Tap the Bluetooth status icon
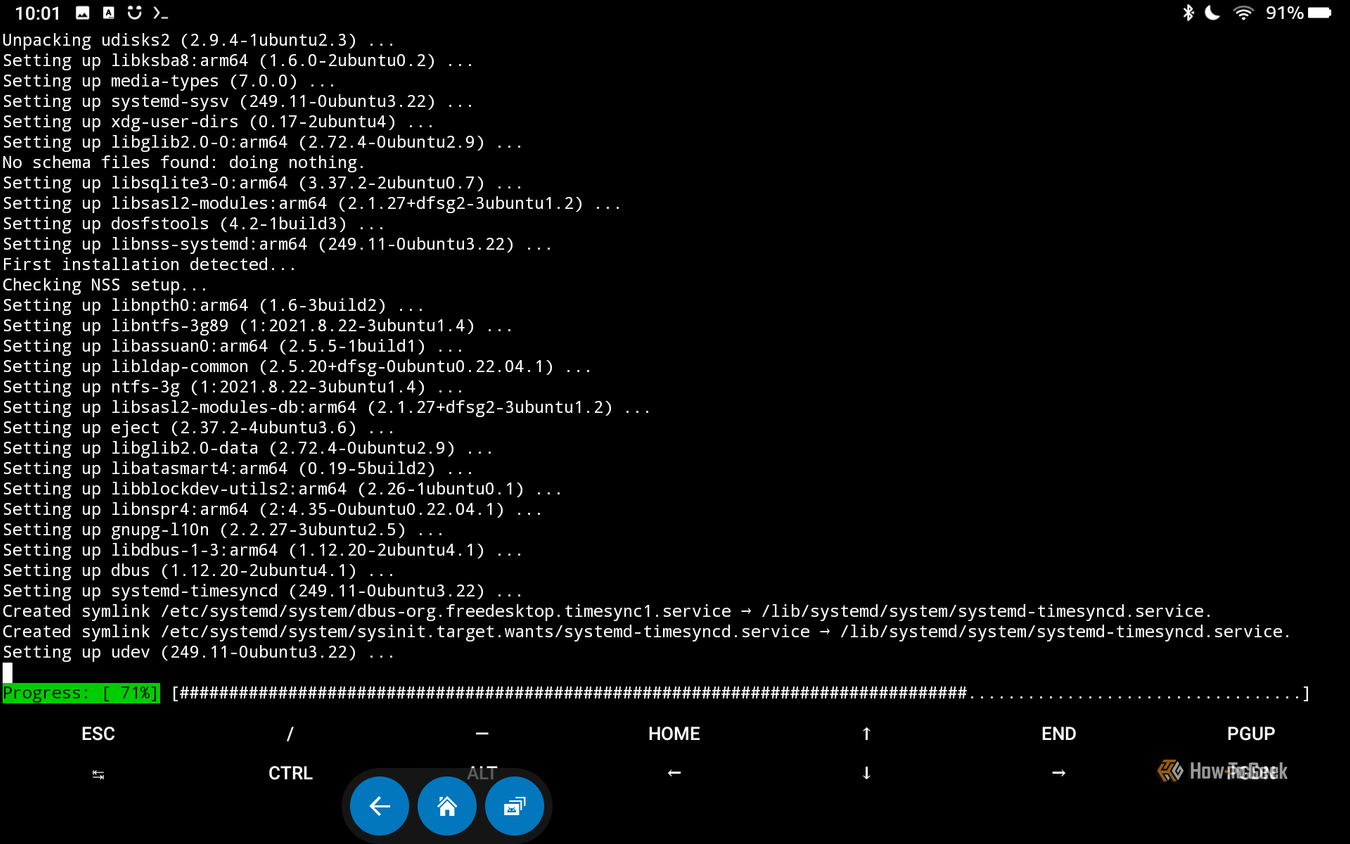1350x844 pixels. [x=1188, y=13]
